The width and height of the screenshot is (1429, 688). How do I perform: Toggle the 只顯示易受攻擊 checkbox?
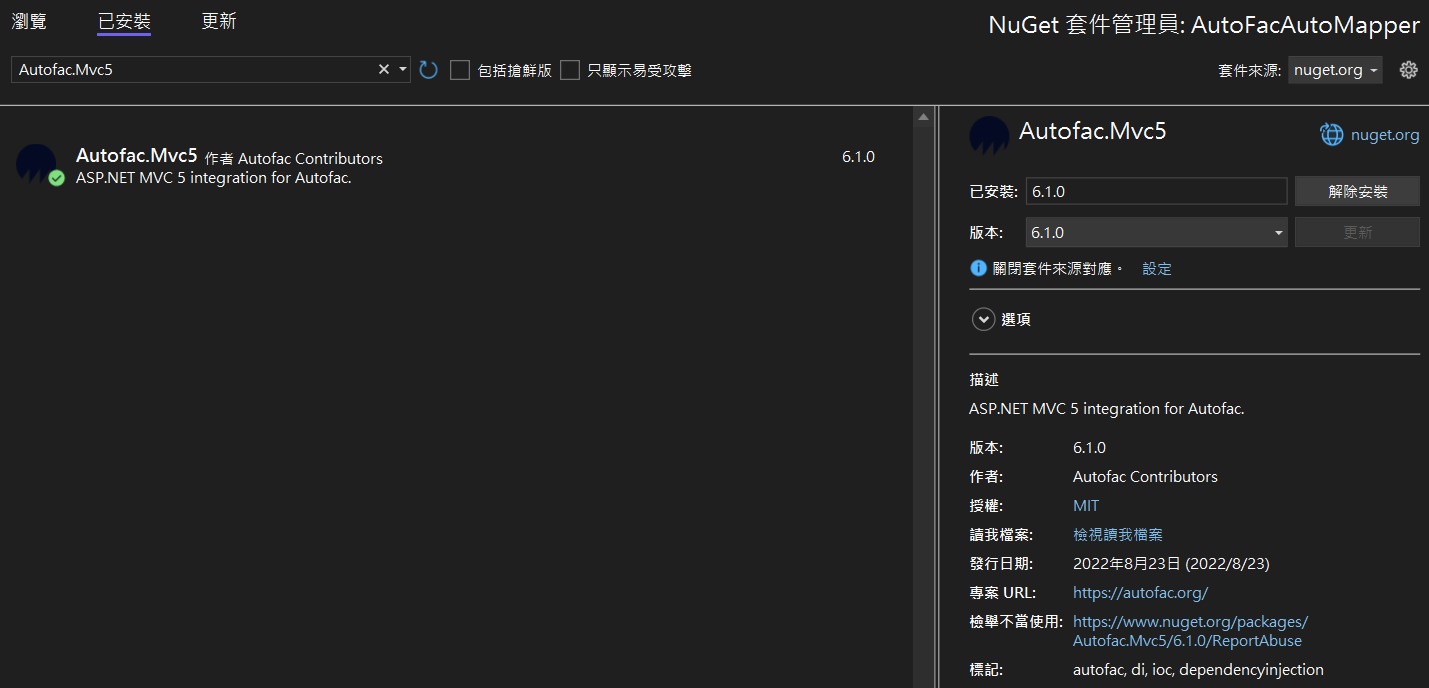[570, 70]
